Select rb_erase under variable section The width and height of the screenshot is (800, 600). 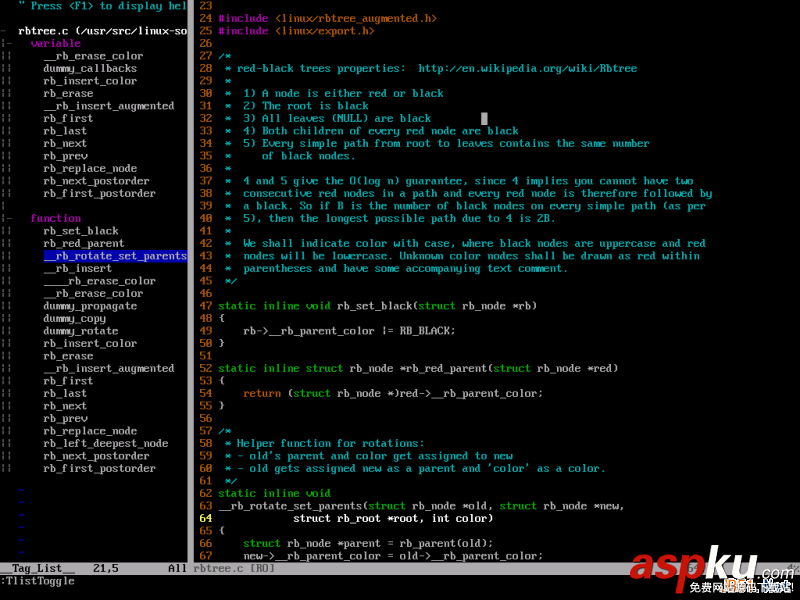pyautogui.click(x=68, y=93)
